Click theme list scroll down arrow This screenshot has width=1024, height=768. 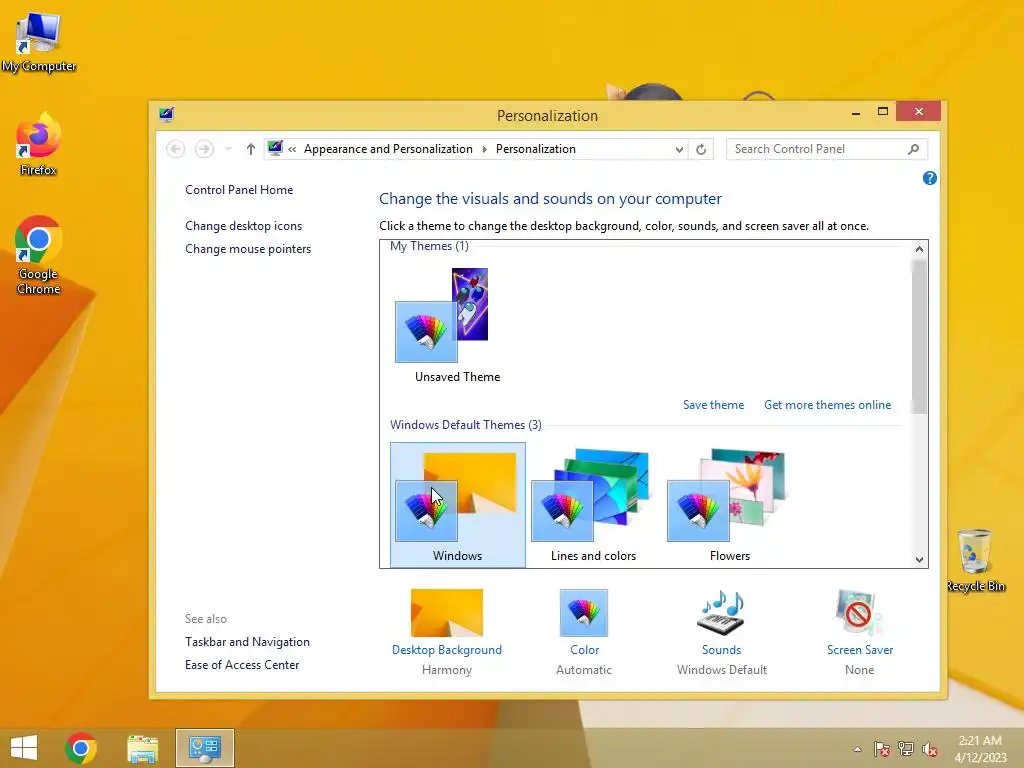pyautogui.click(x=919, y=560)
